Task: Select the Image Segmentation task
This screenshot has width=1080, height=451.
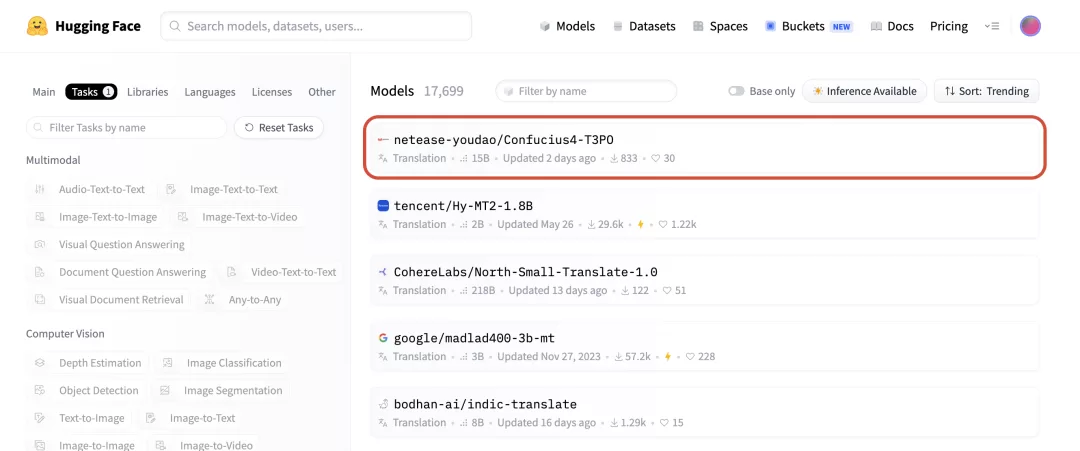Action: 221,390
